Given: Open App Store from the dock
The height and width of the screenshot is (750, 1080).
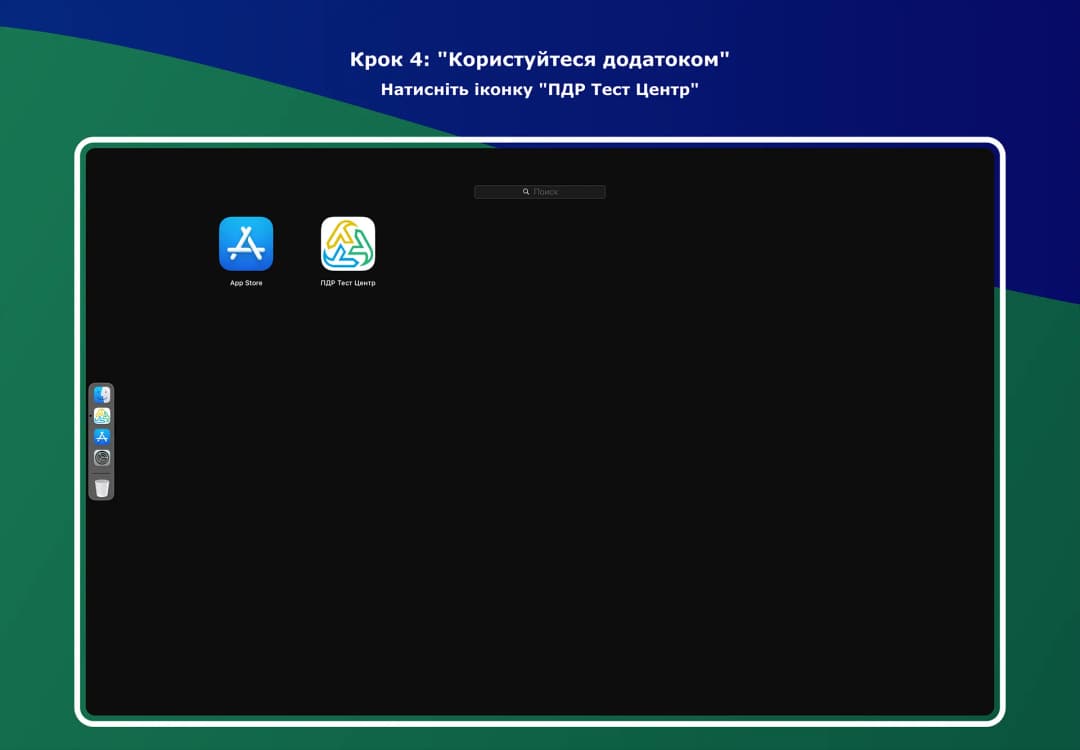Looking at the screenshot, I should [x=102, y=437].
